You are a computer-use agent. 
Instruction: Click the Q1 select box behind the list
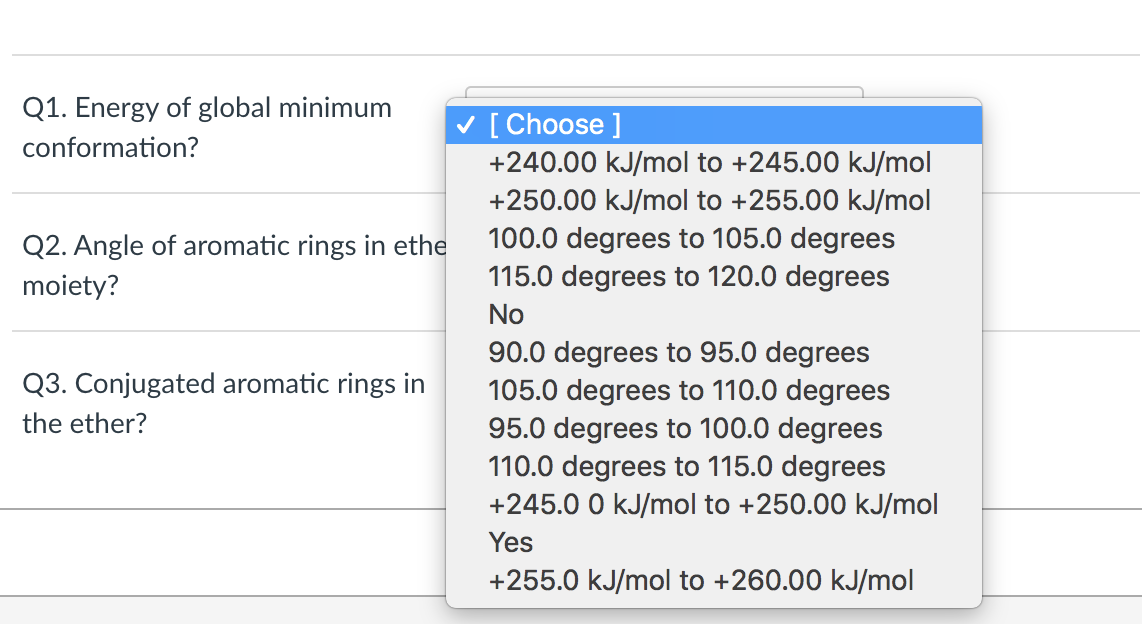660,92
